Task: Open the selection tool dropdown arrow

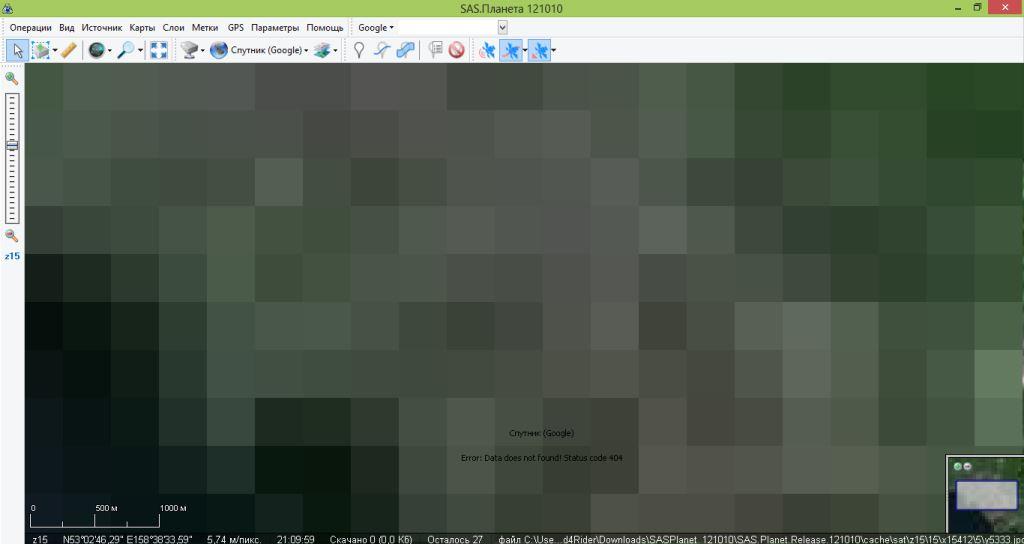Action: pyautogui.click(x=50, y=50)
